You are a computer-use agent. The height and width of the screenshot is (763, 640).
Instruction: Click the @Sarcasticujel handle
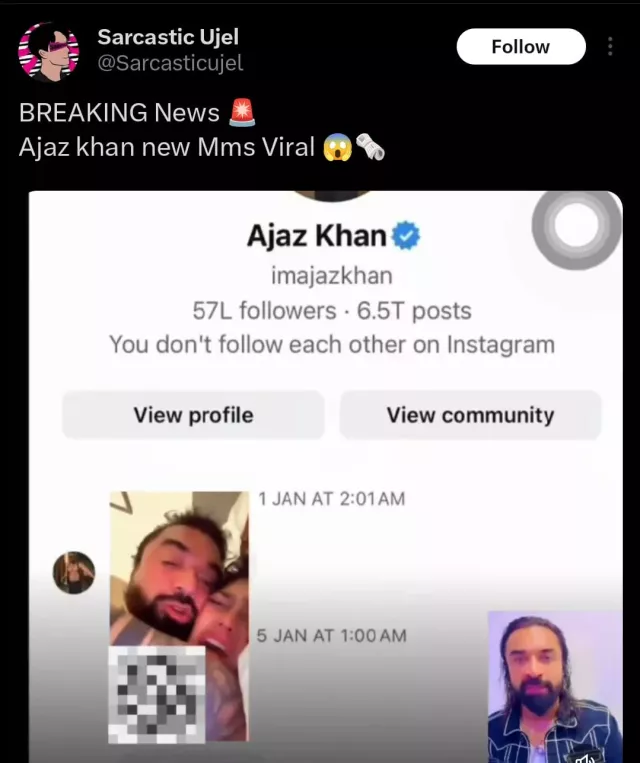pos(170,63)
